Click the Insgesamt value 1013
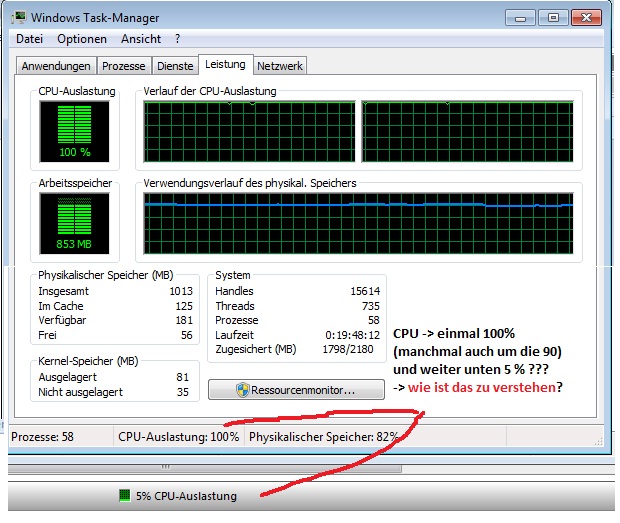This screenshot has width=620, height=523. point(181,291)
